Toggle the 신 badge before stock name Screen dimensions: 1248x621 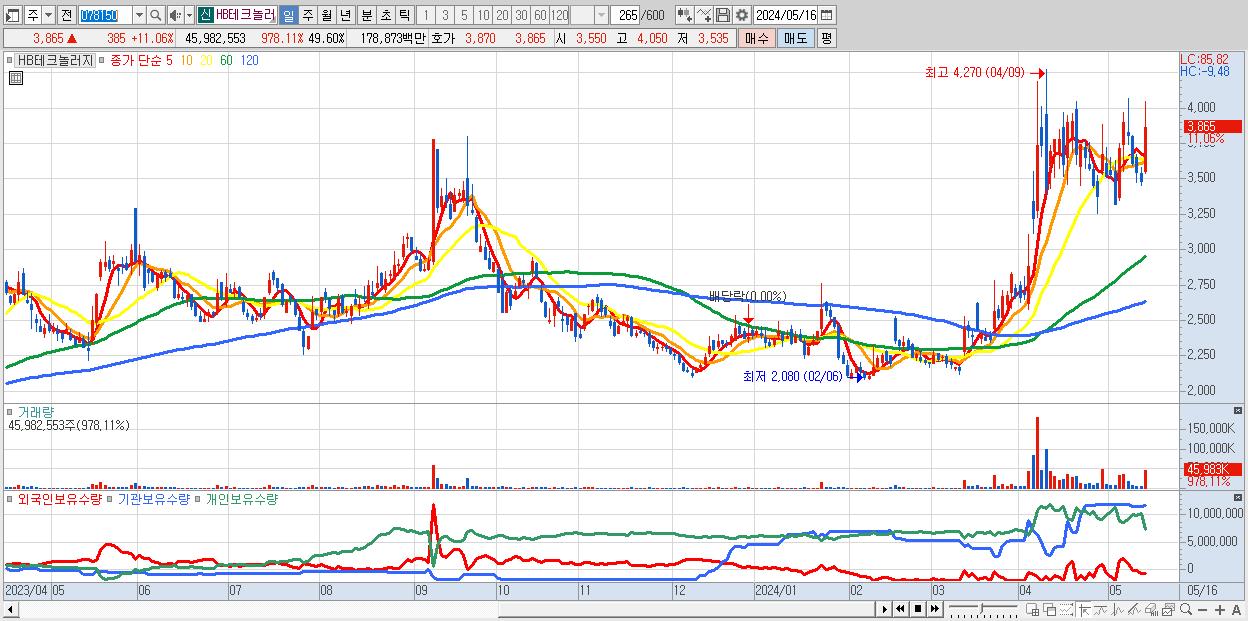pyautogui.click(x=204, y=15)
